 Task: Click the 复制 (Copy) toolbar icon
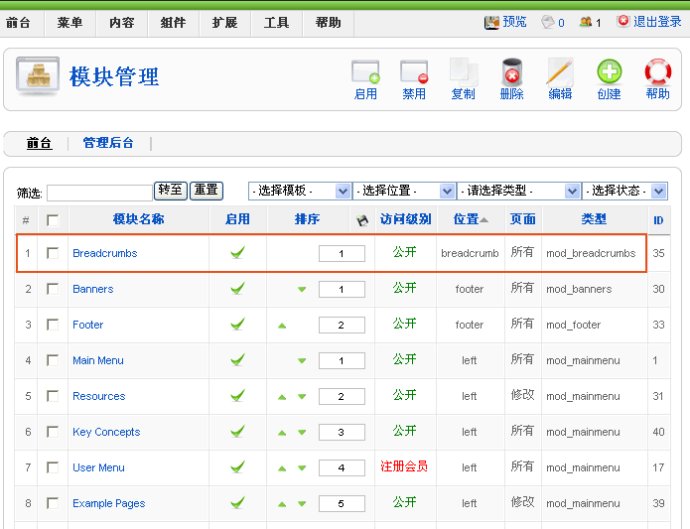click(463, 73)
